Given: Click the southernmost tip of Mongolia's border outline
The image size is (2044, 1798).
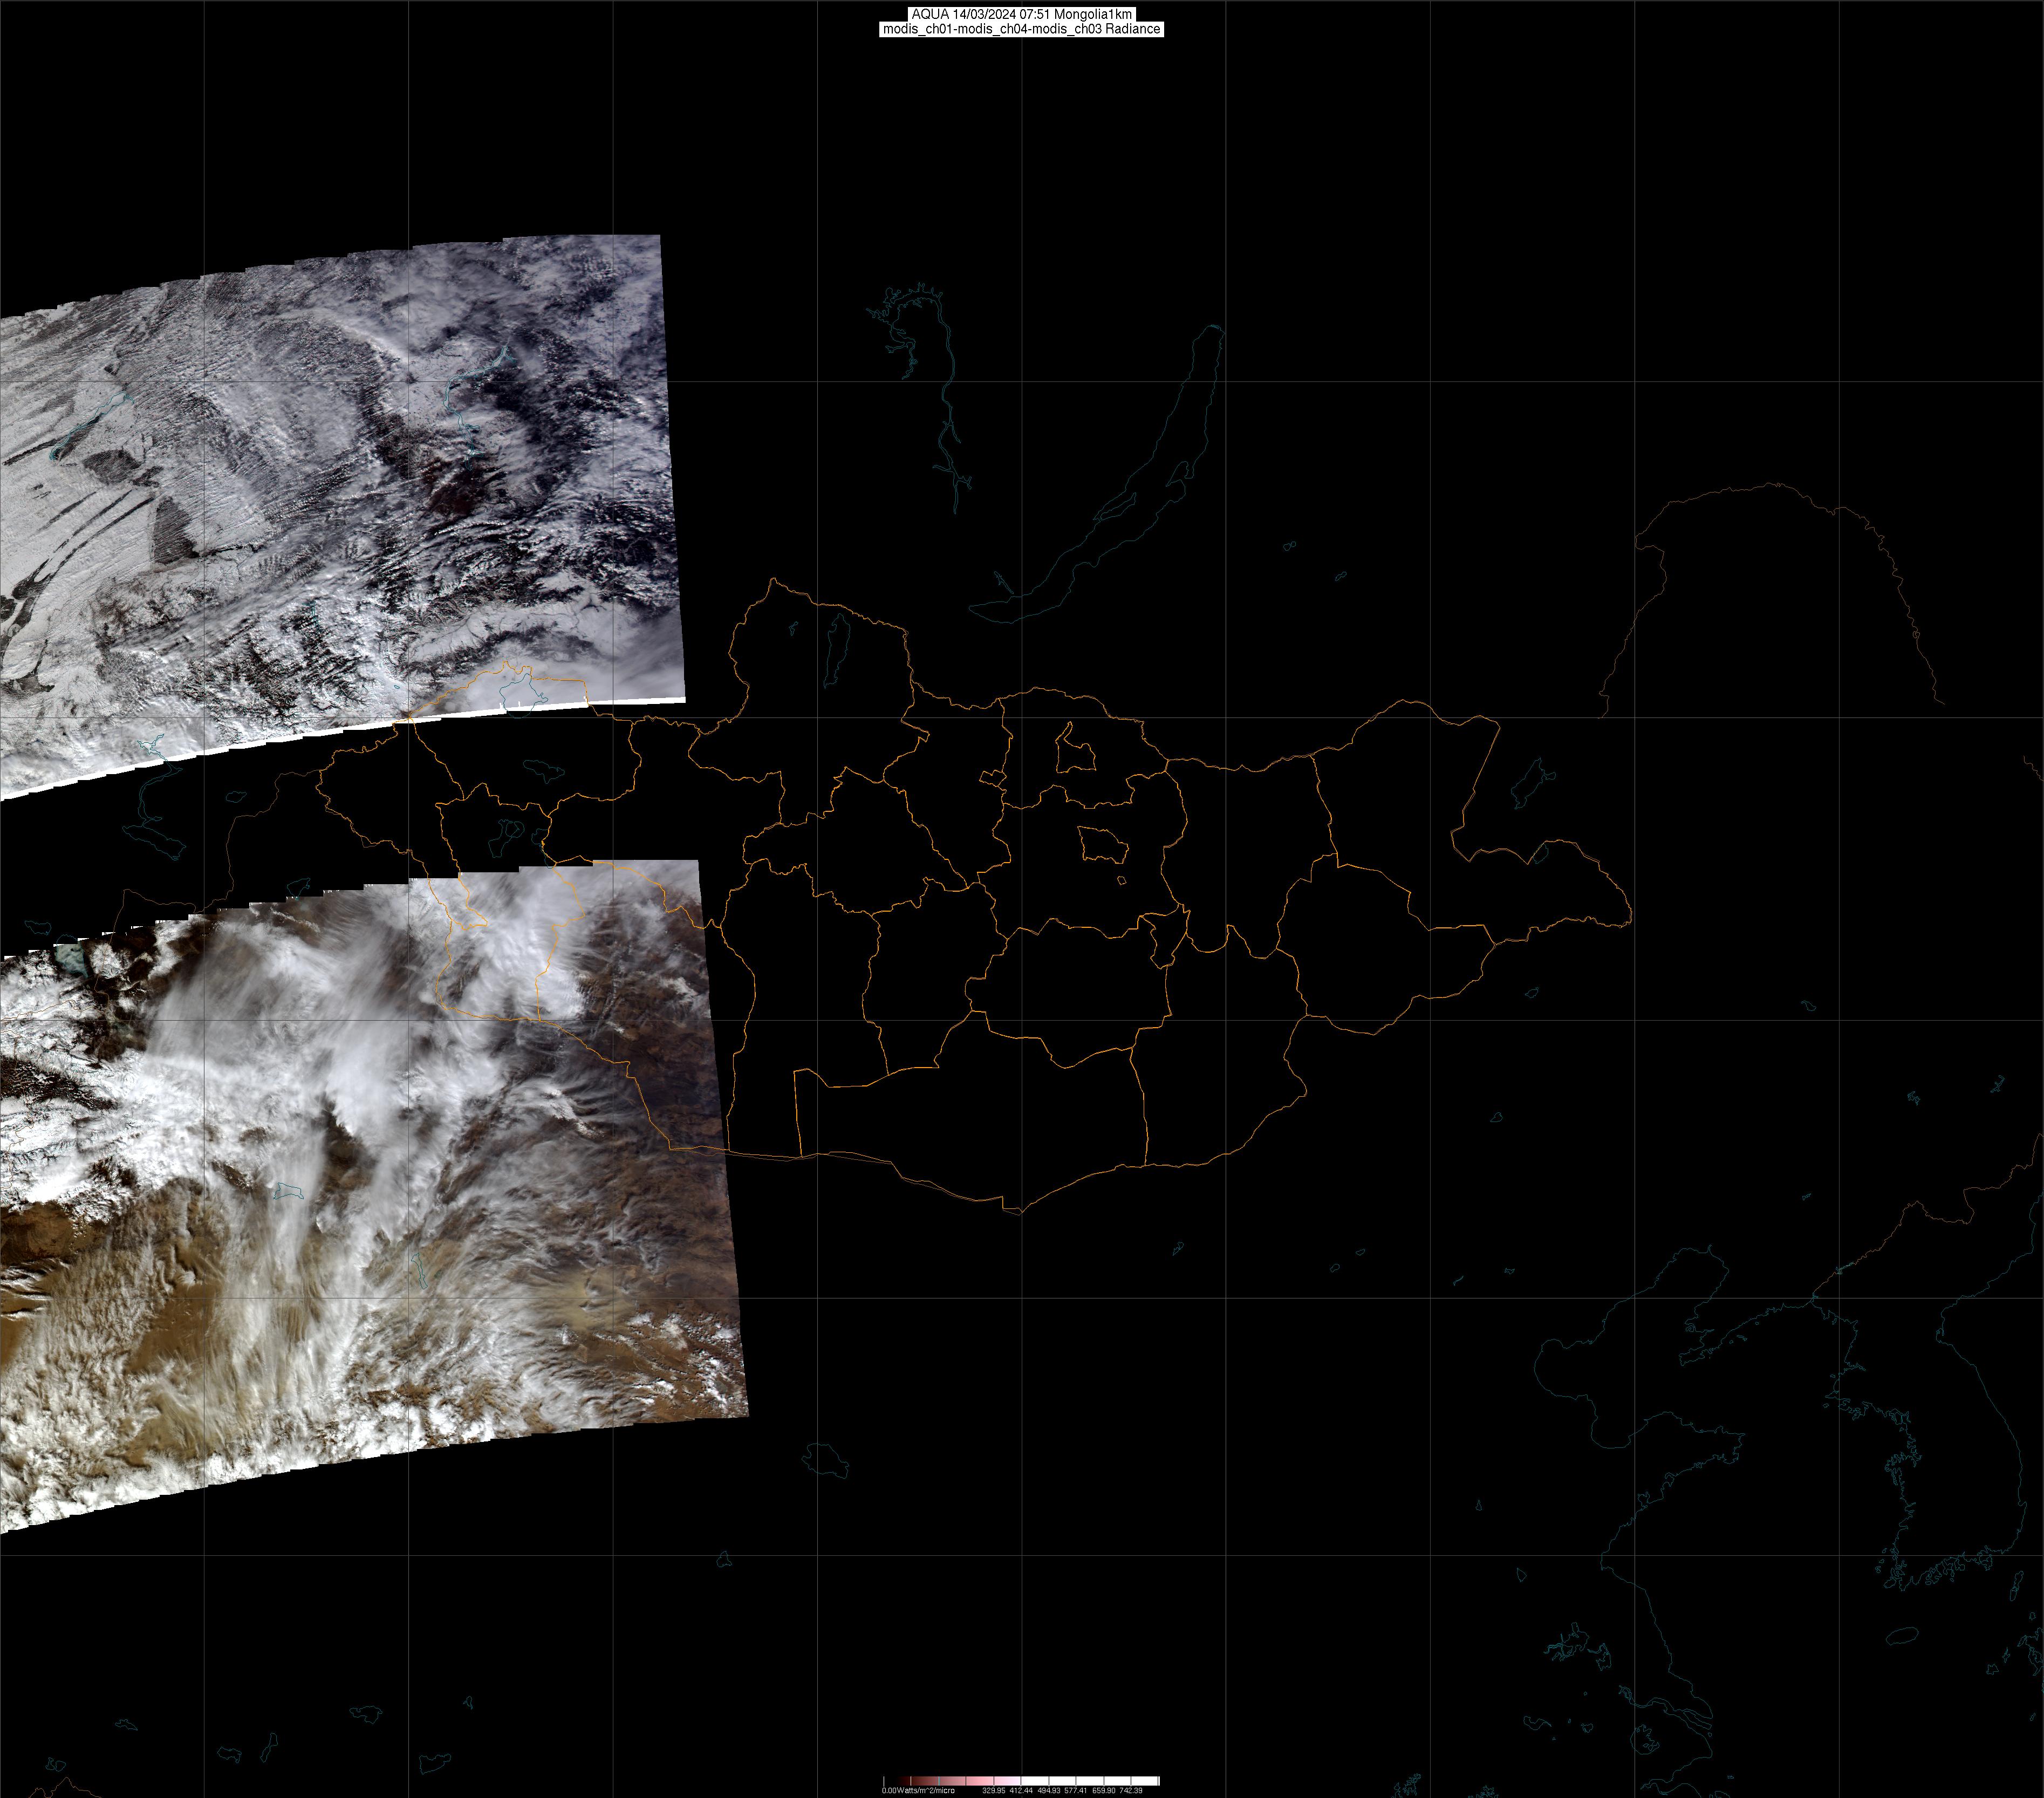Looking at the screenshot, I should click(x=1020, y=1213).
